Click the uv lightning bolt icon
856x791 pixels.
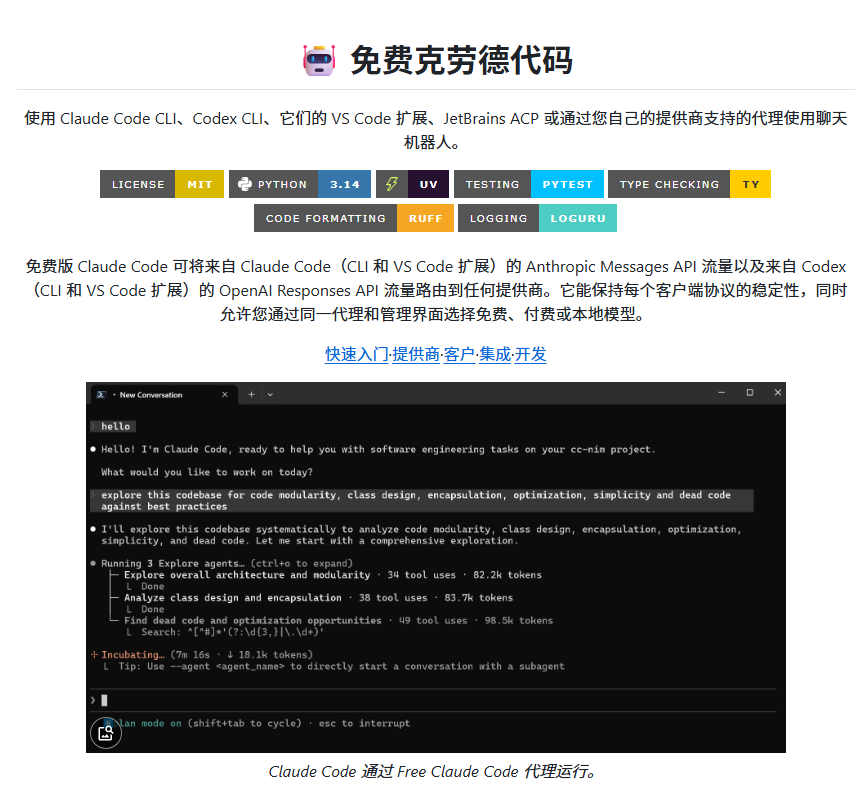[392, 184]
